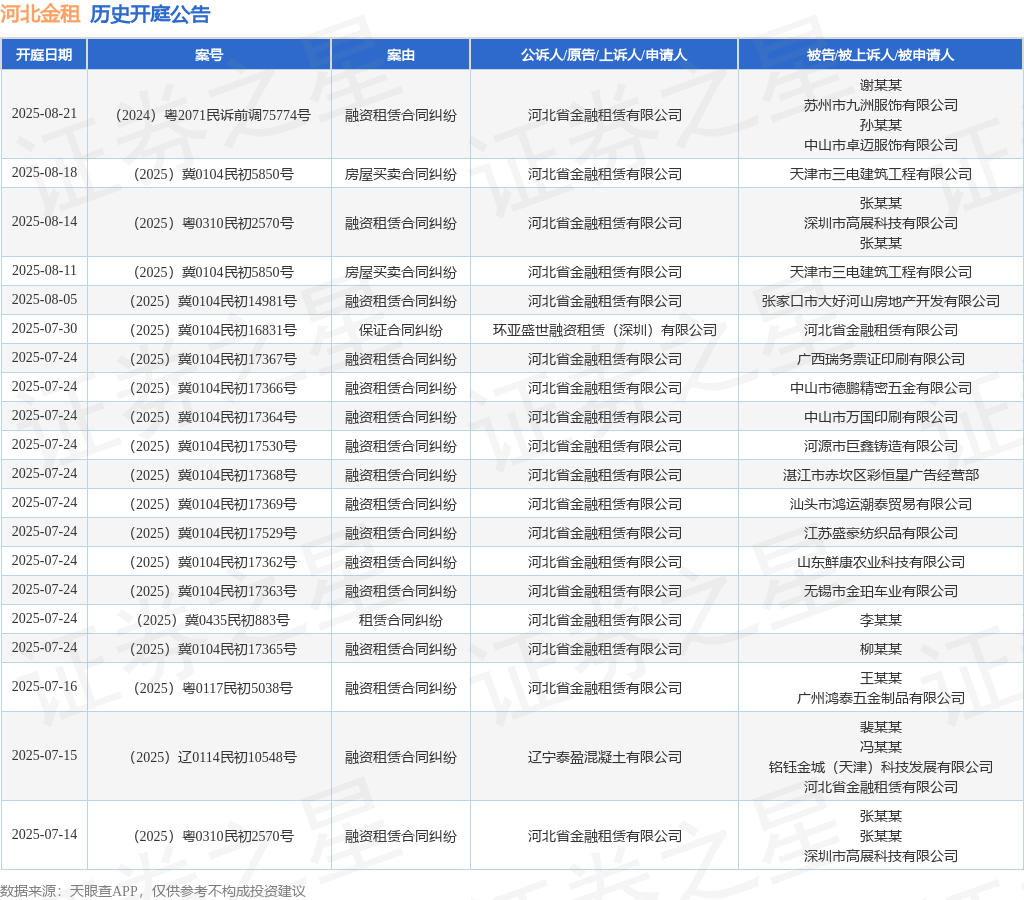The height and width of the screenshot is (900, 1024).
Task: Click defendant name 裴某某
Action: click(x=880, y=728)
